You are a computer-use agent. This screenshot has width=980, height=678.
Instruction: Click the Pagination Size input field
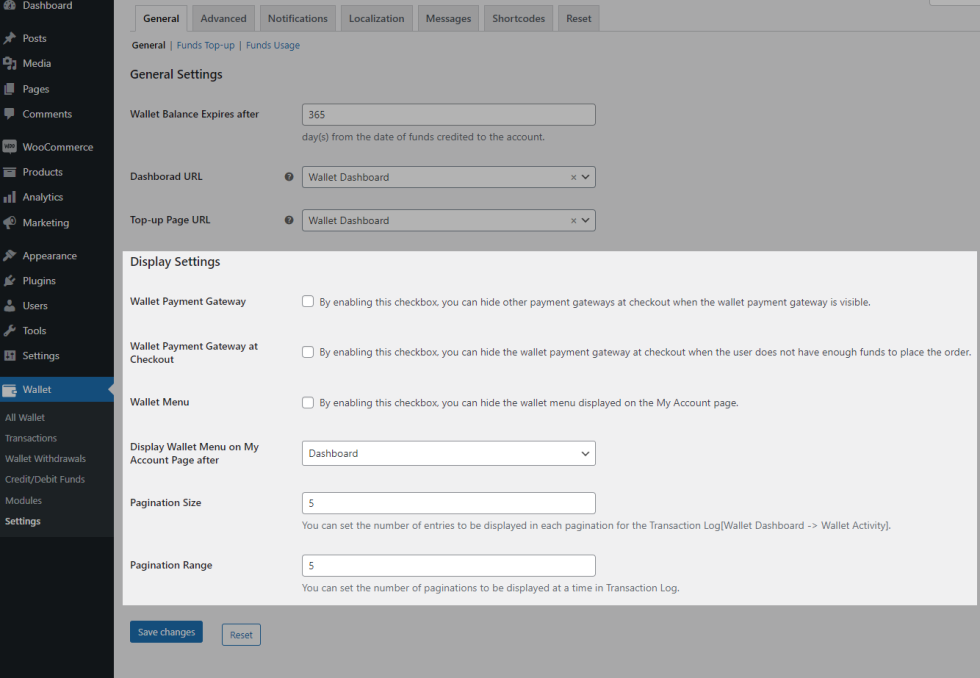(x=448, y=503)
